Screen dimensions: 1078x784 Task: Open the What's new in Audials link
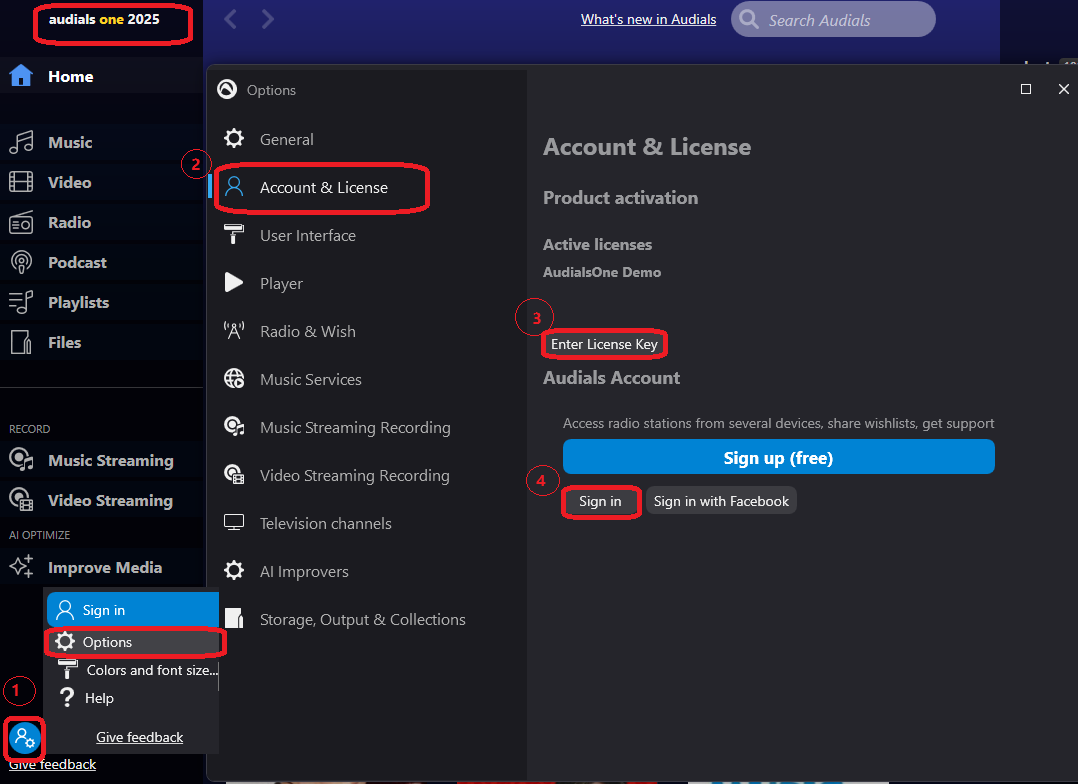coord(648,19)
